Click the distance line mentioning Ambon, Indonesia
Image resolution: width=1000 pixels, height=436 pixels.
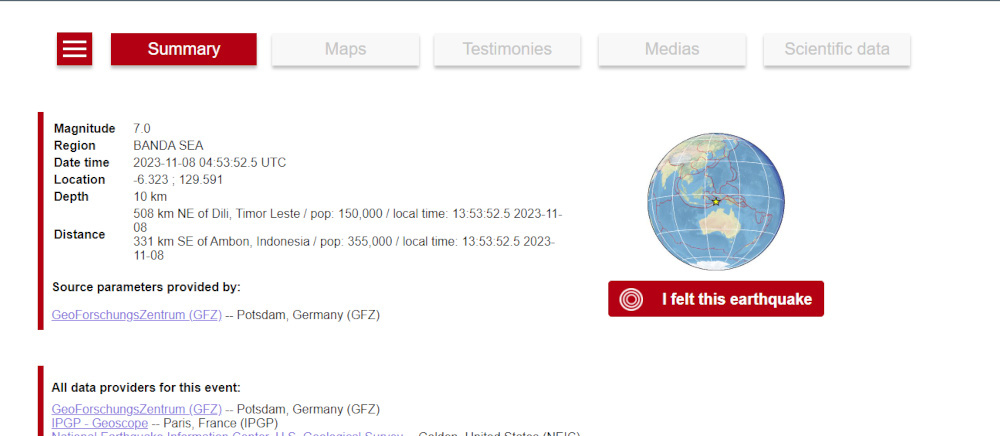click(x=343, y=242)
